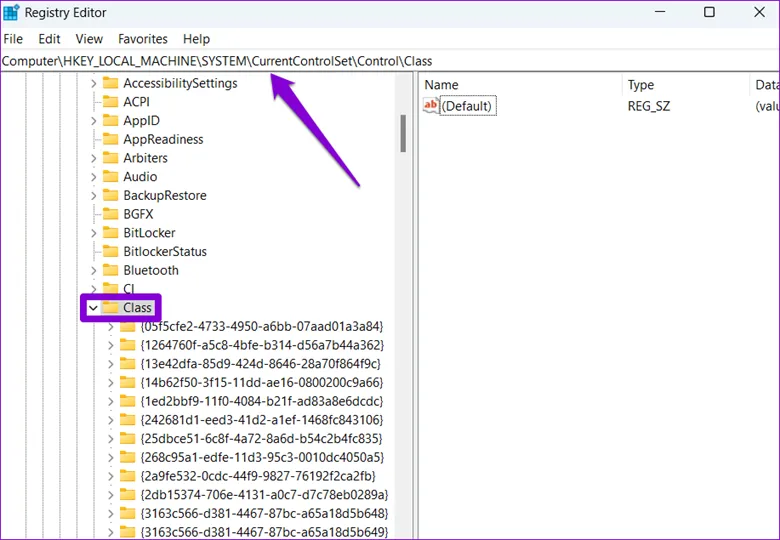The width and height of the screenshot is (780, 540).
Task: Click the folder icon next to AccessibilitySettings
Action: coord(110,83)
